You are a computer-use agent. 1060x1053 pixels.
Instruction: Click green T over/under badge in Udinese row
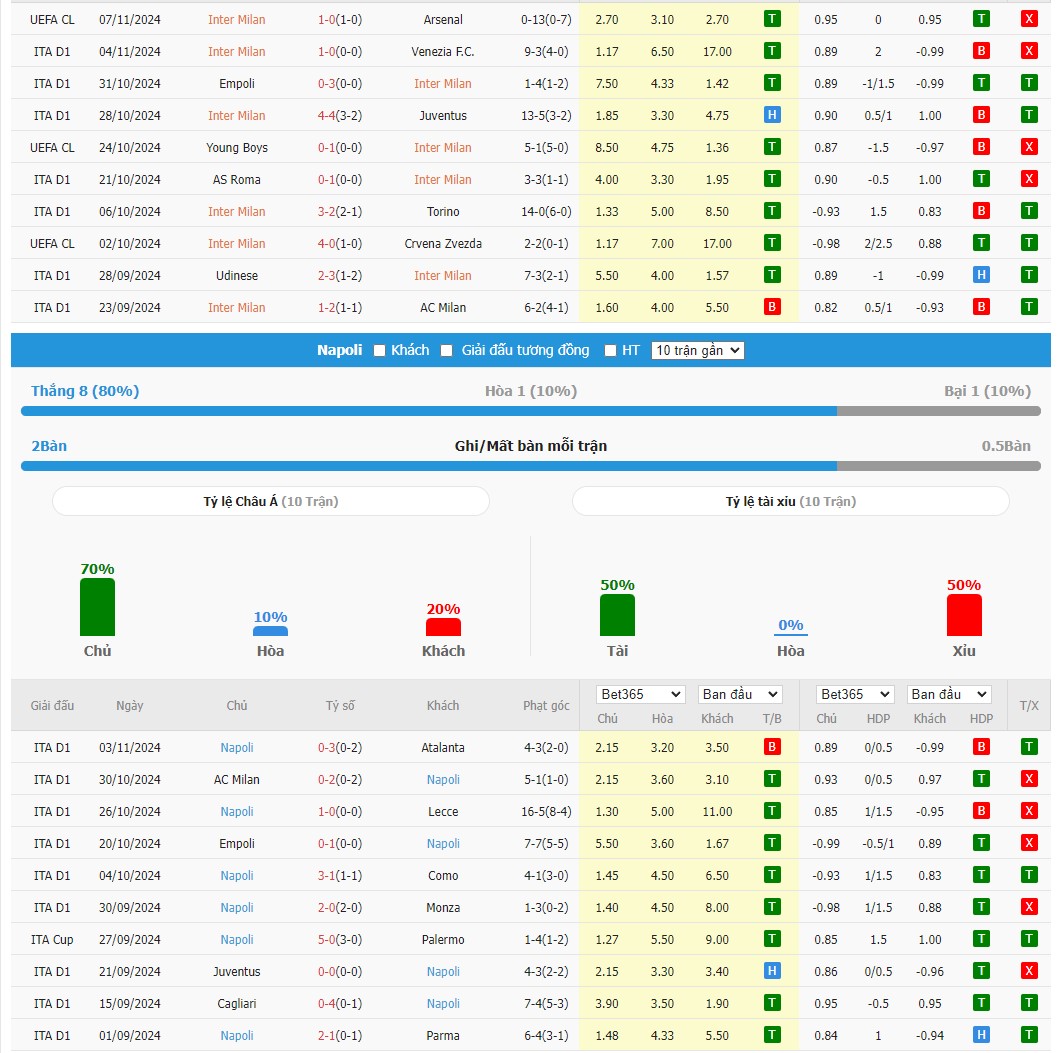point(1028,275)
